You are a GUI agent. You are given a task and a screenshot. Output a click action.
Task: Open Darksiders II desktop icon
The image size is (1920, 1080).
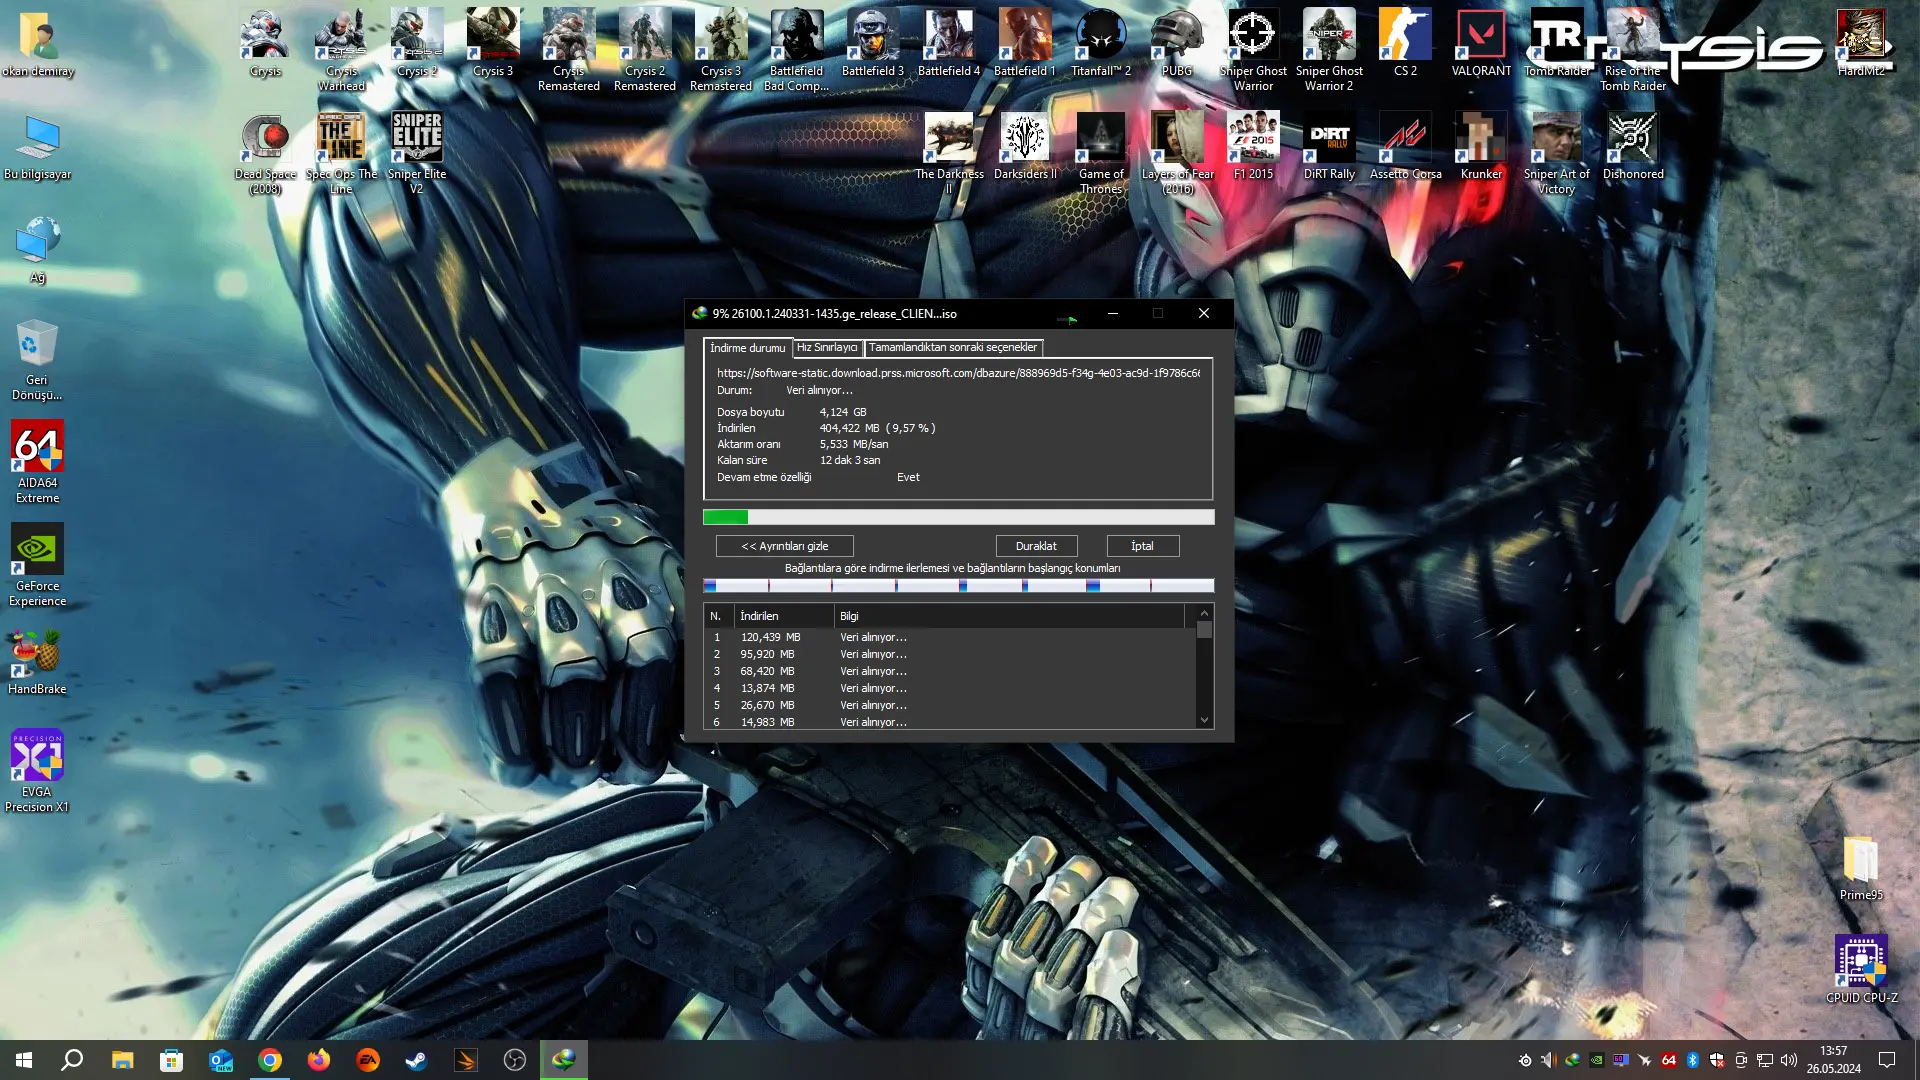1025,146
